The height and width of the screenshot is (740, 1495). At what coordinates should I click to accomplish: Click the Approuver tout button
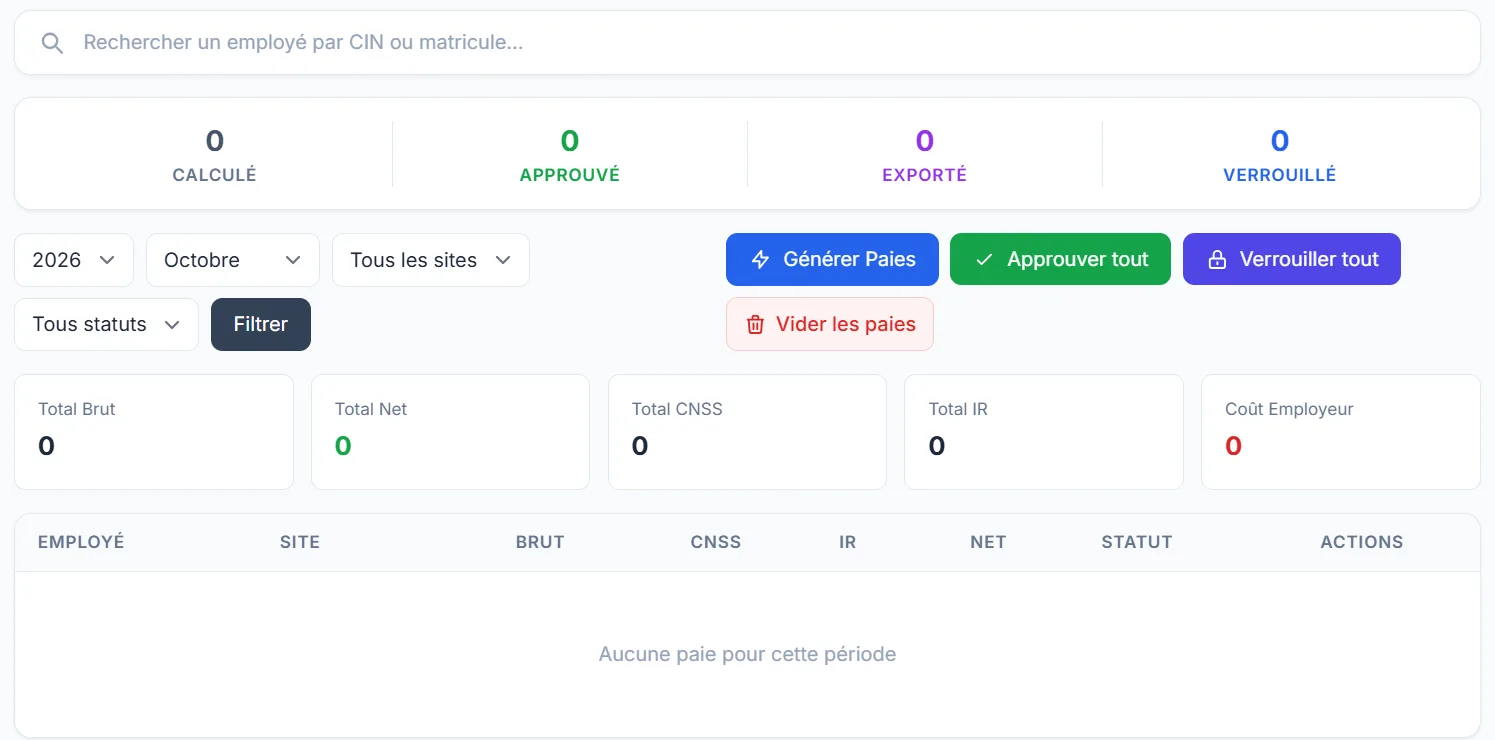1060,260
